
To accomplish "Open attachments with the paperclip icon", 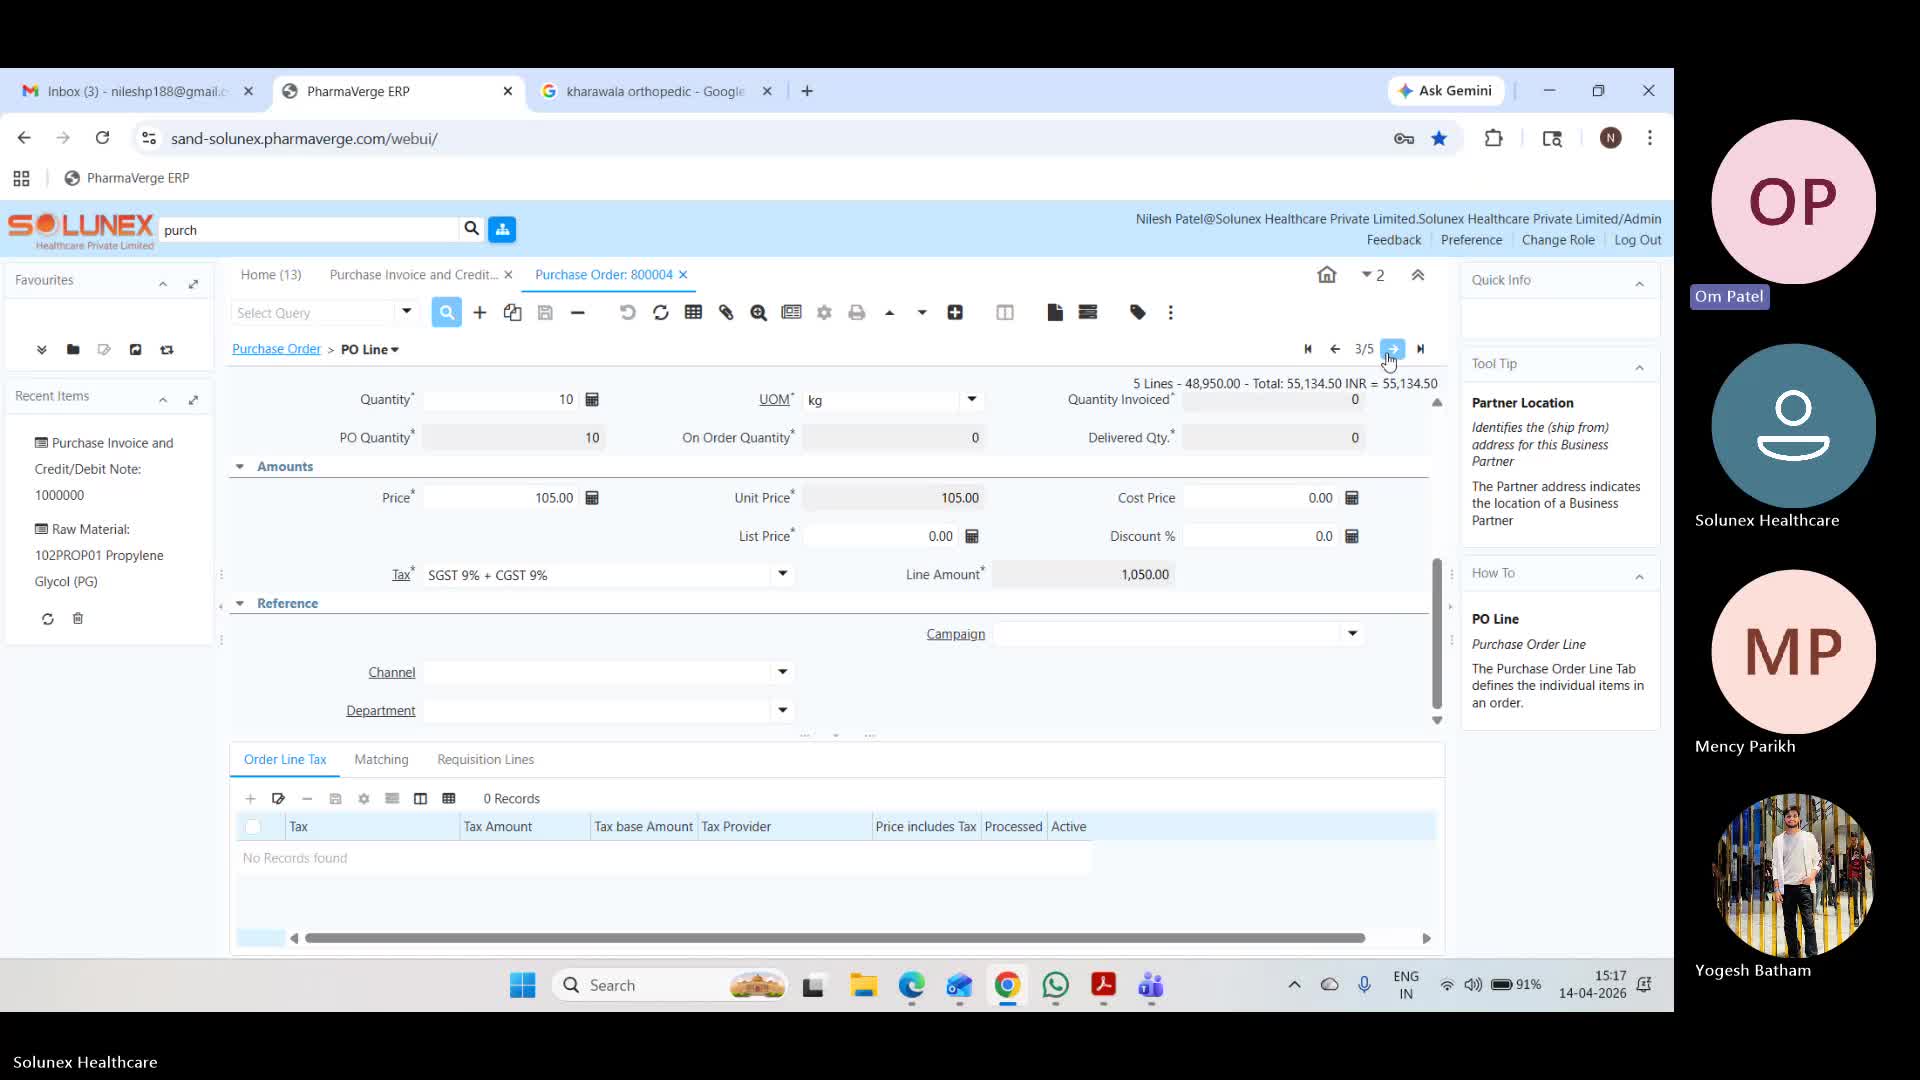I will click(726, 313).
